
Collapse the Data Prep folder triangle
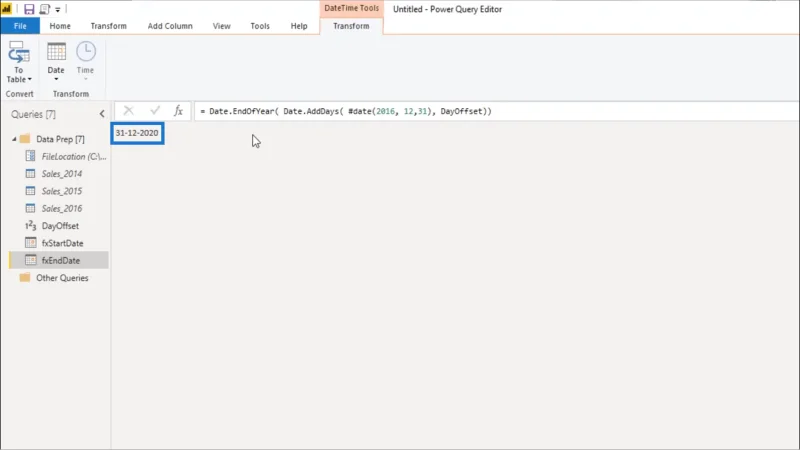(14, 139)
